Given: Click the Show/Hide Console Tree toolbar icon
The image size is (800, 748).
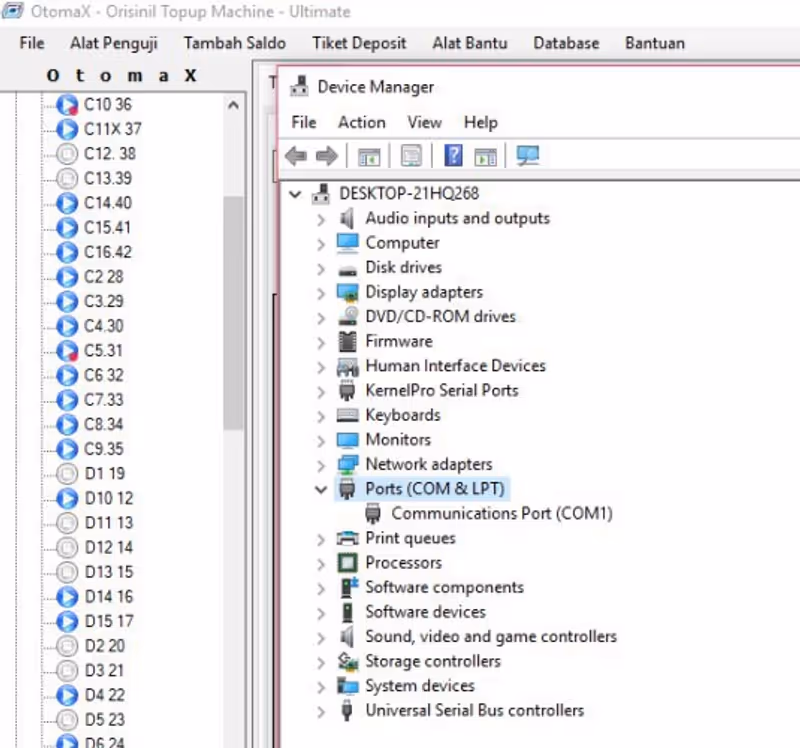Looking at the screenshot, I should [x=369, y=155].
